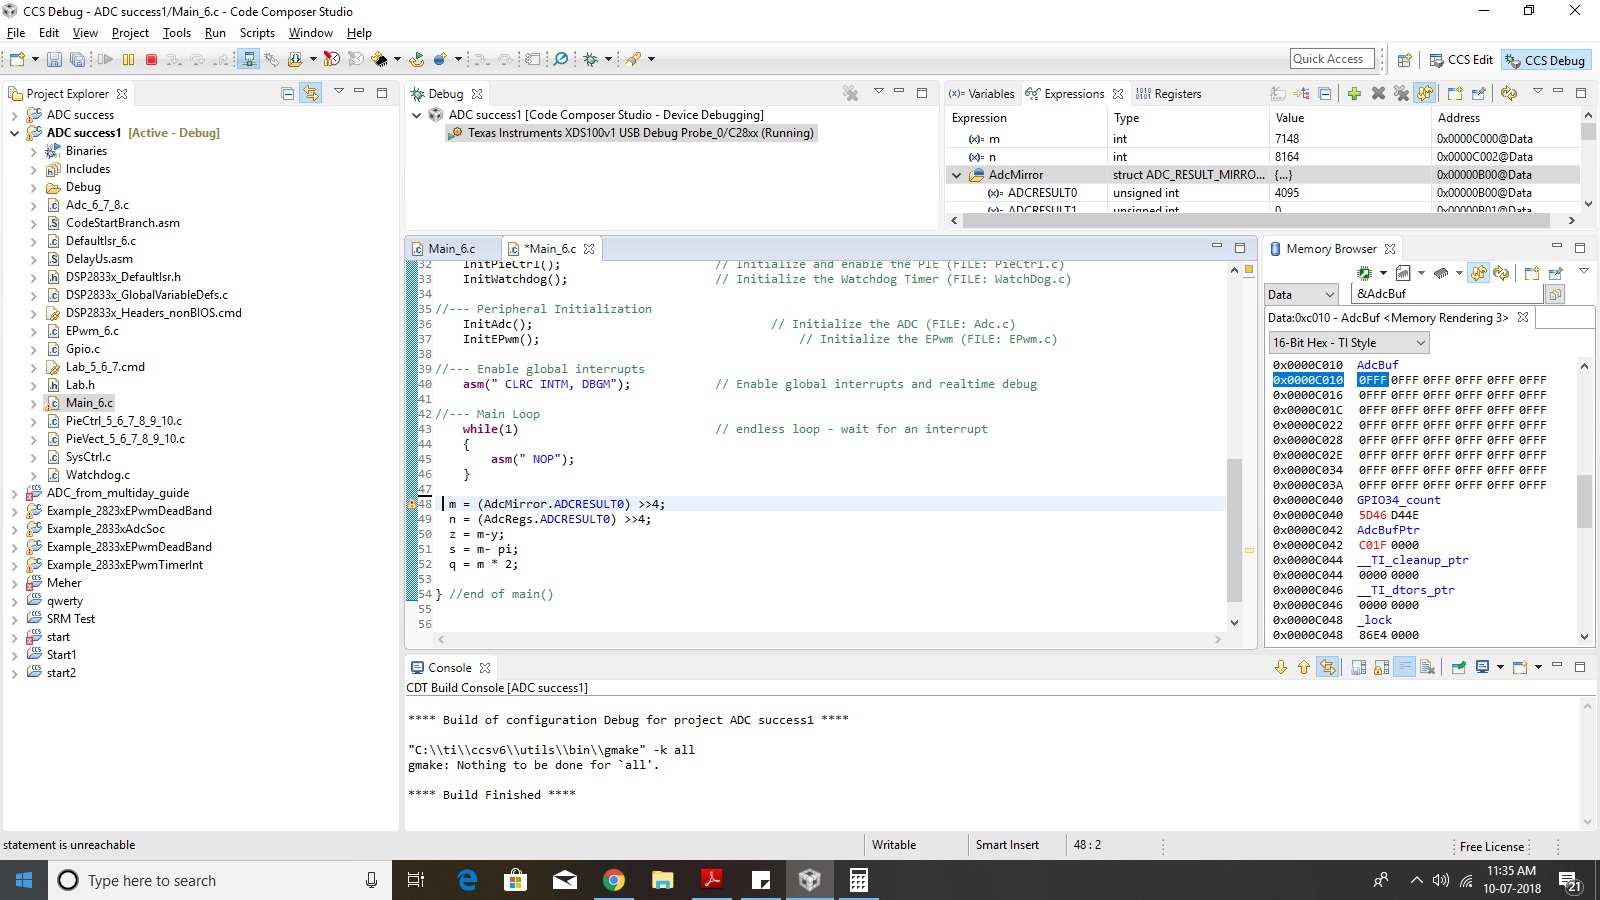Collapse the ADC success1 project tree
The width and height of the screenshot is (1600, 900).
coord(15,133)
